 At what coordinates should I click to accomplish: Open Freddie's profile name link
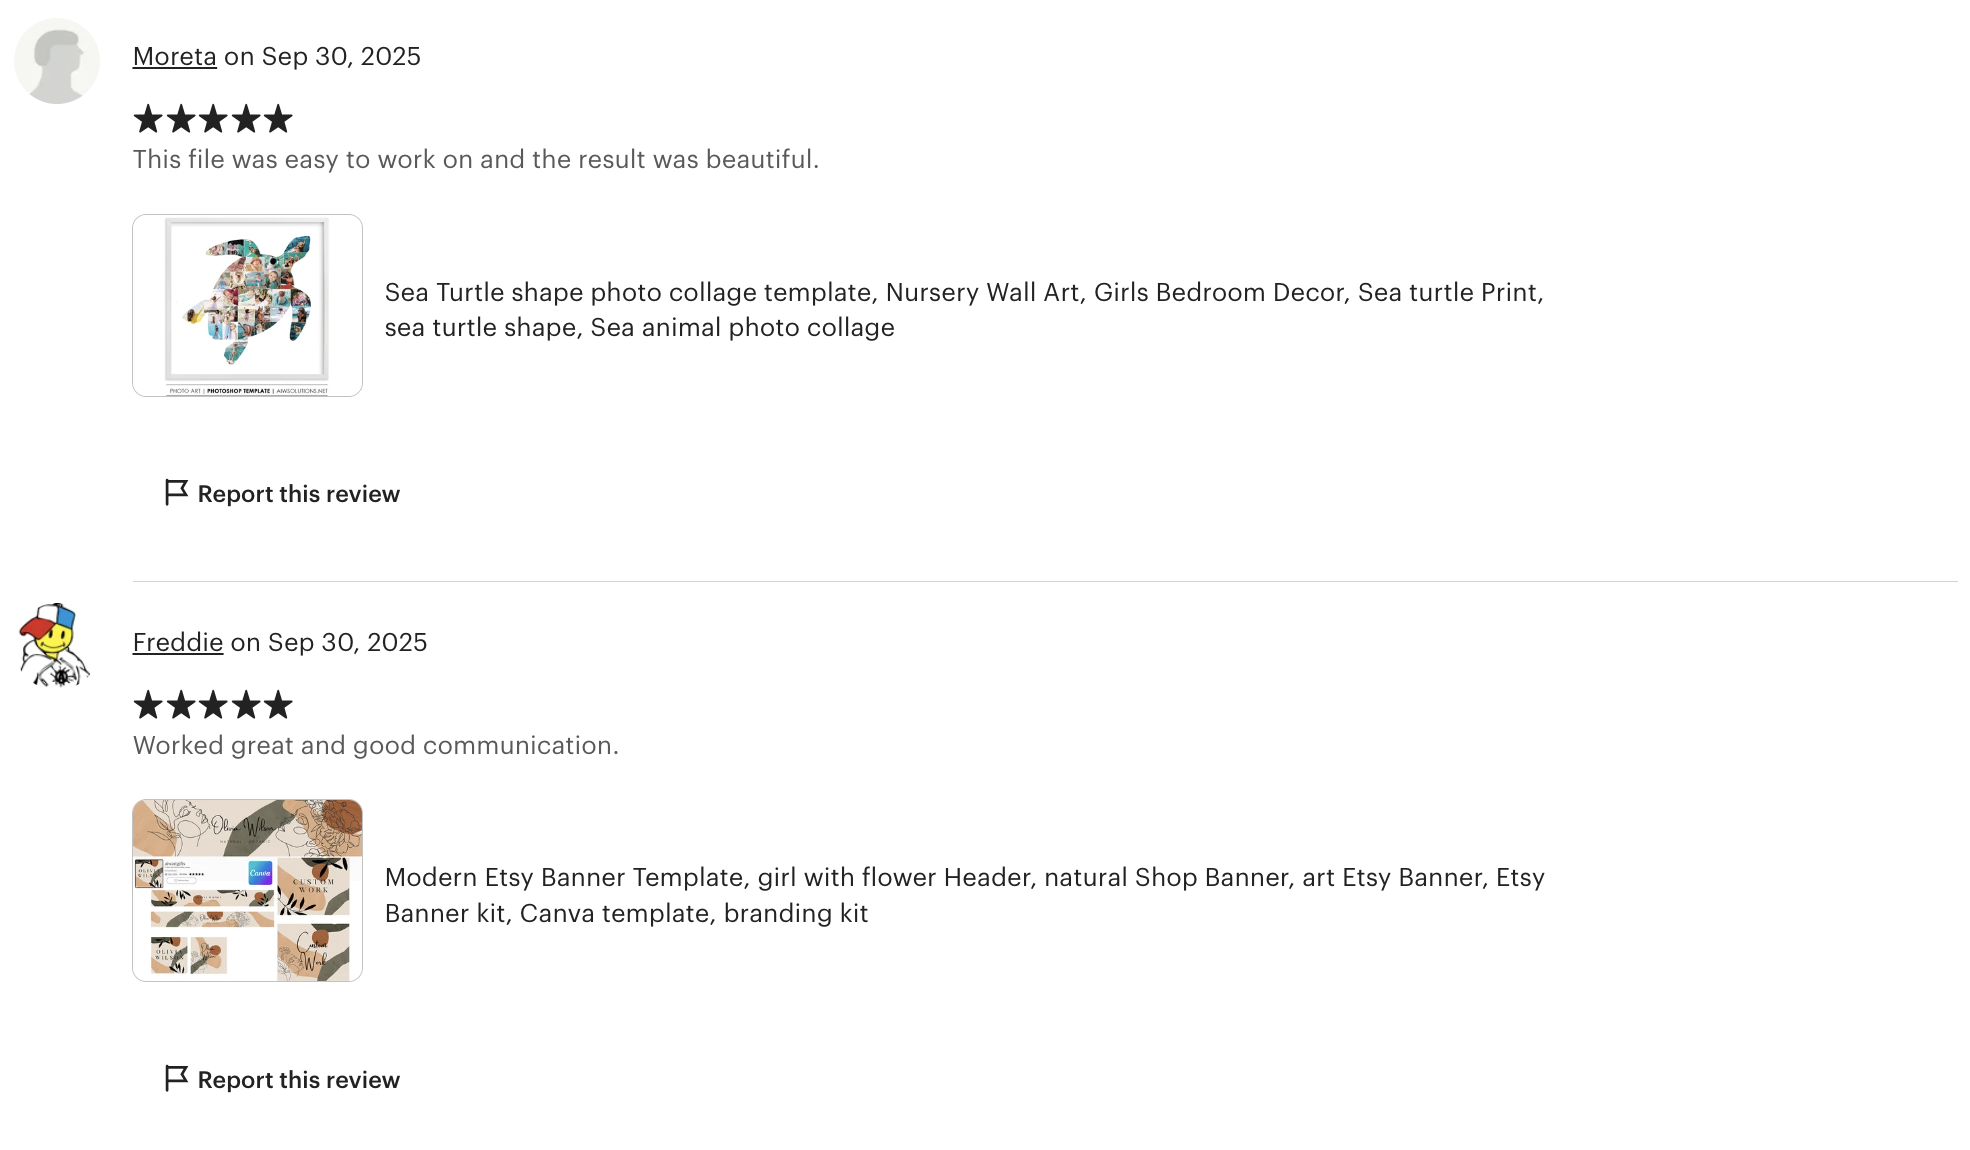pyautogui.click(x=177, y=643)
